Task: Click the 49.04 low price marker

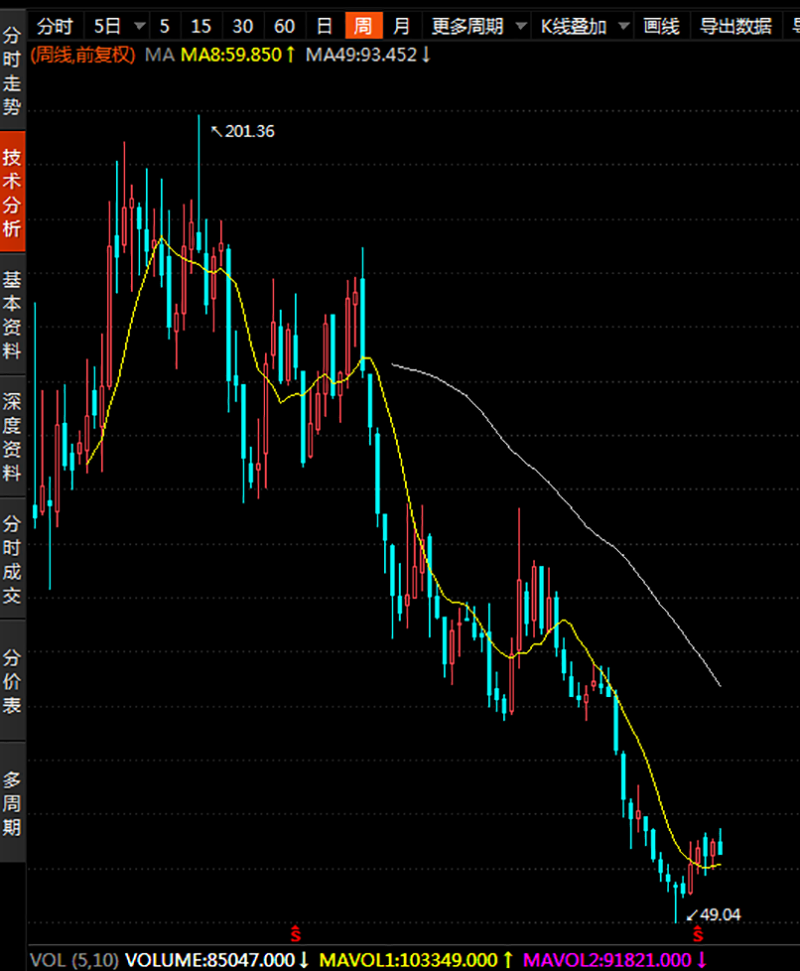Action: (x=713, y=915)
